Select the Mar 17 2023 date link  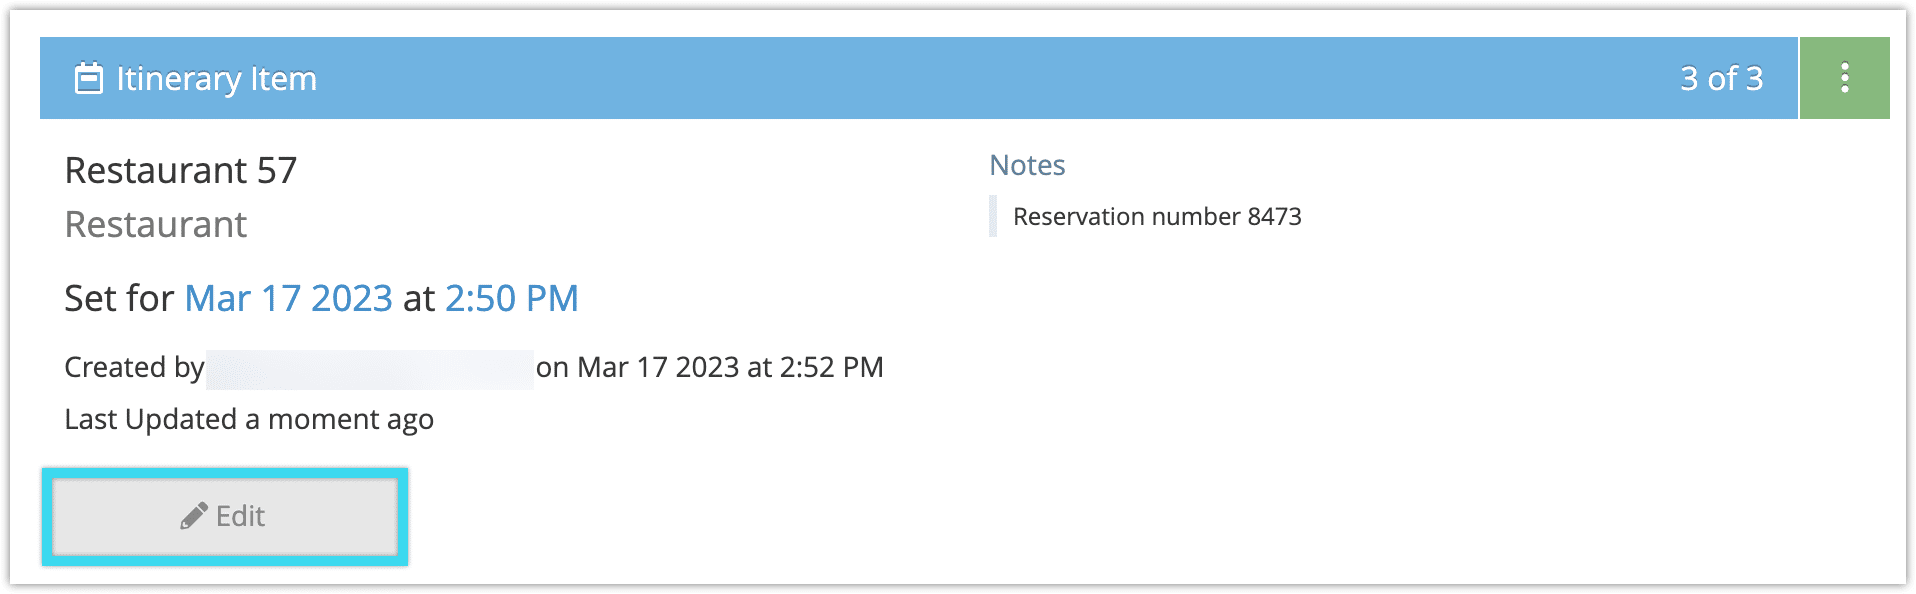pos(288,298)
